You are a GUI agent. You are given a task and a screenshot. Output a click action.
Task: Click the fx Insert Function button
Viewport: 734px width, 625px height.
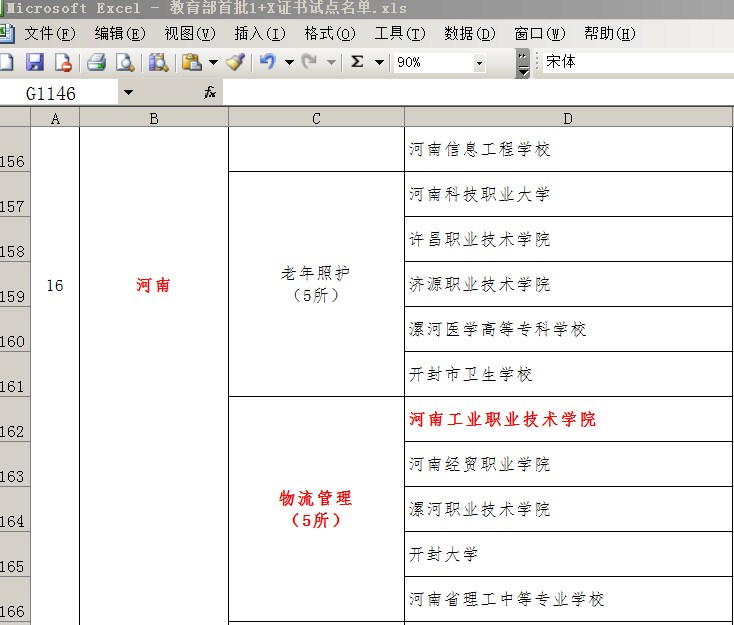coord(210,93)
